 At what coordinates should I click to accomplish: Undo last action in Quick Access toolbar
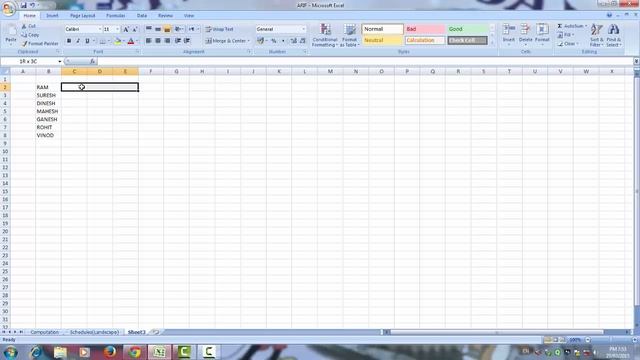(x=32, y=5)
